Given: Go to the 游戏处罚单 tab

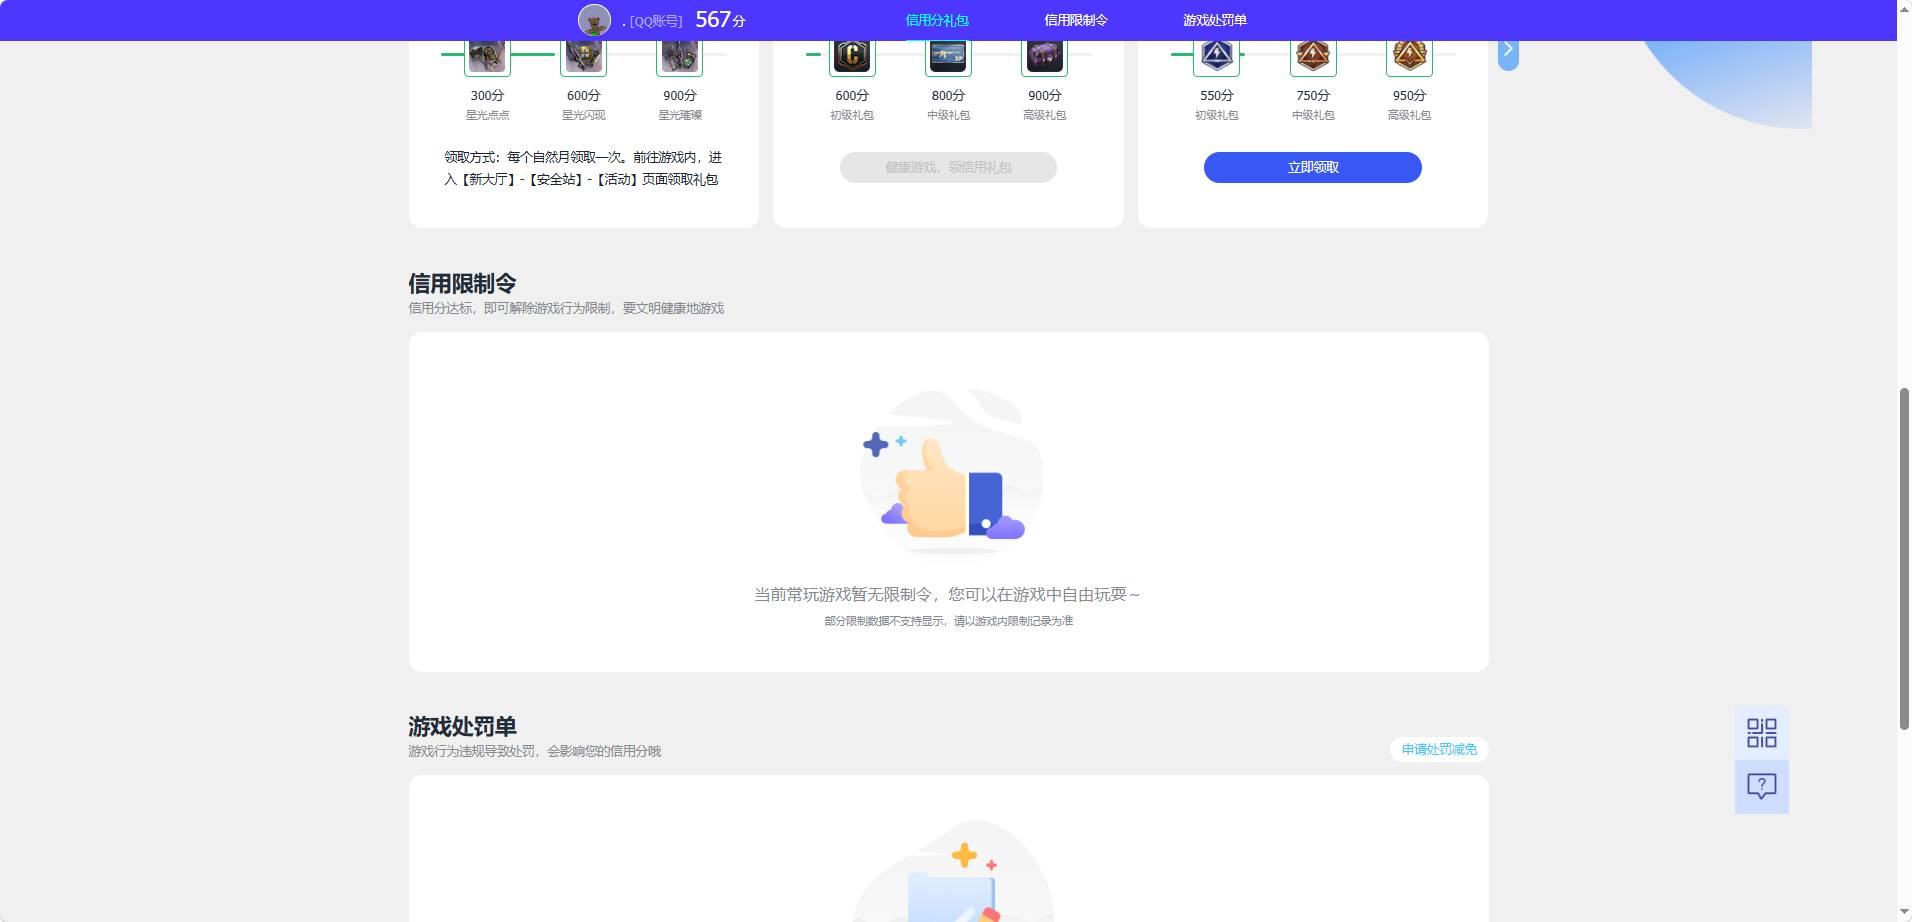Looking at the screenshot, I should 1215,20.
